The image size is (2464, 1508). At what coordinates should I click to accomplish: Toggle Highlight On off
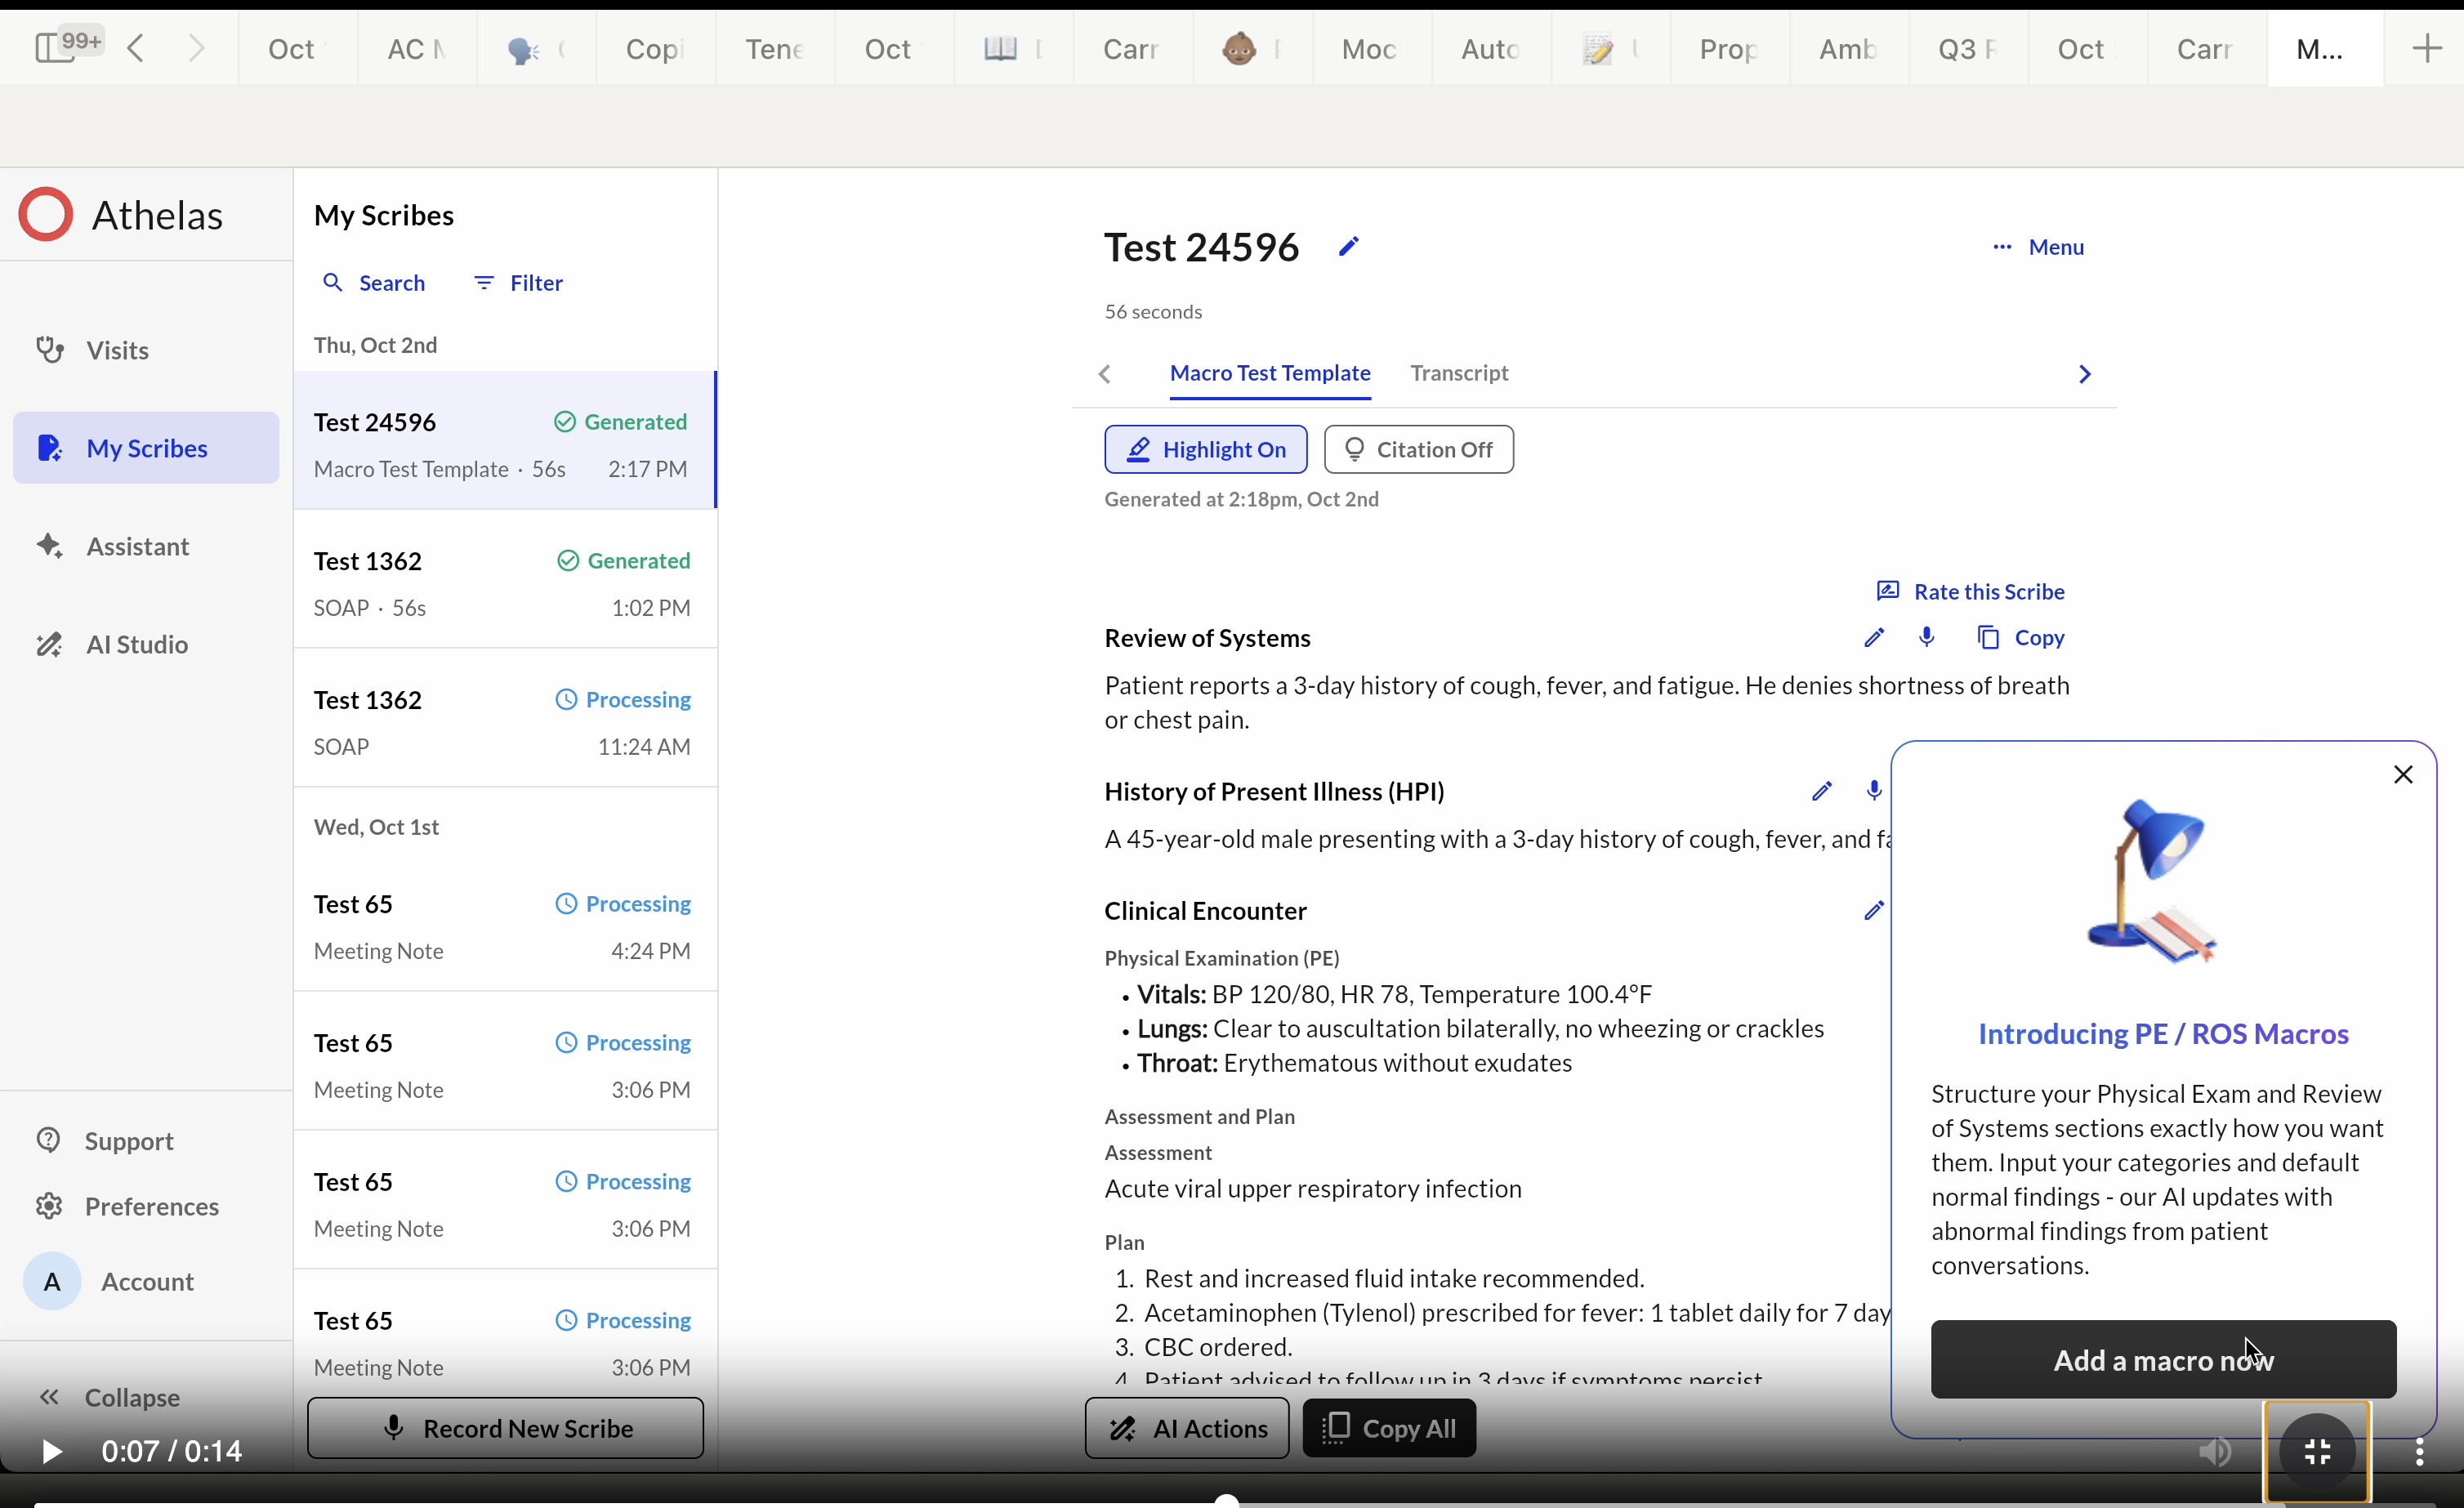(x=1205, y=449)
